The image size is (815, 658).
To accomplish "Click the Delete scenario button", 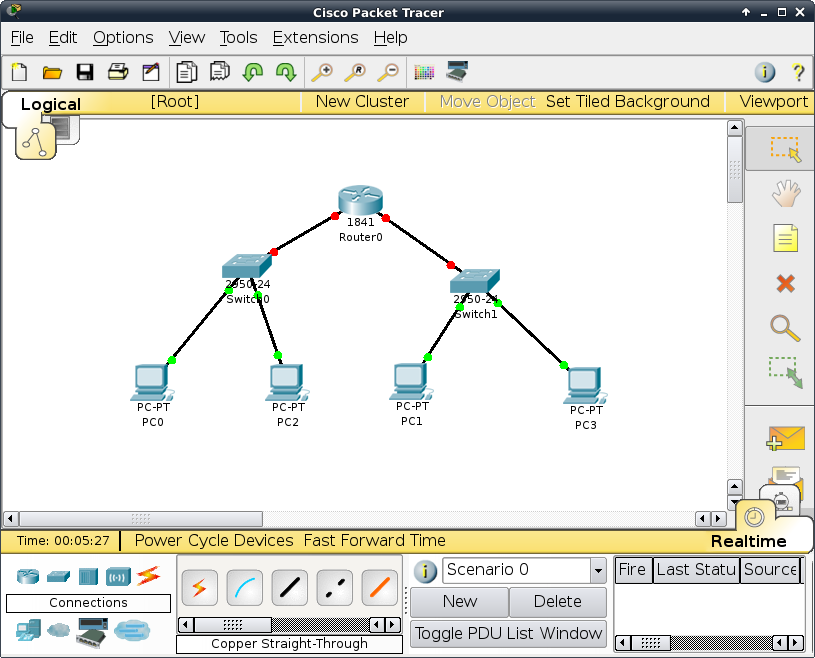I will tap(558, 601).
